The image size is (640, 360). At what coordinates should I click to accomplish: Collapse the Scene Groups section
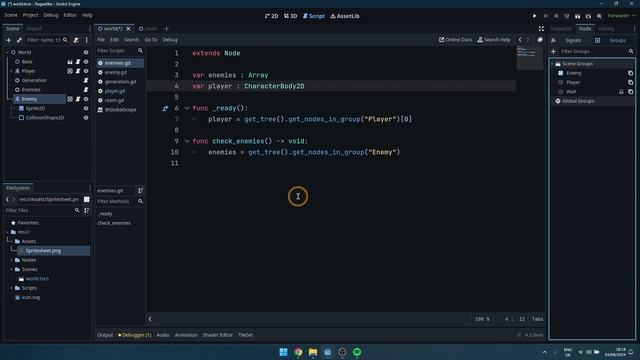click(552, 64)
